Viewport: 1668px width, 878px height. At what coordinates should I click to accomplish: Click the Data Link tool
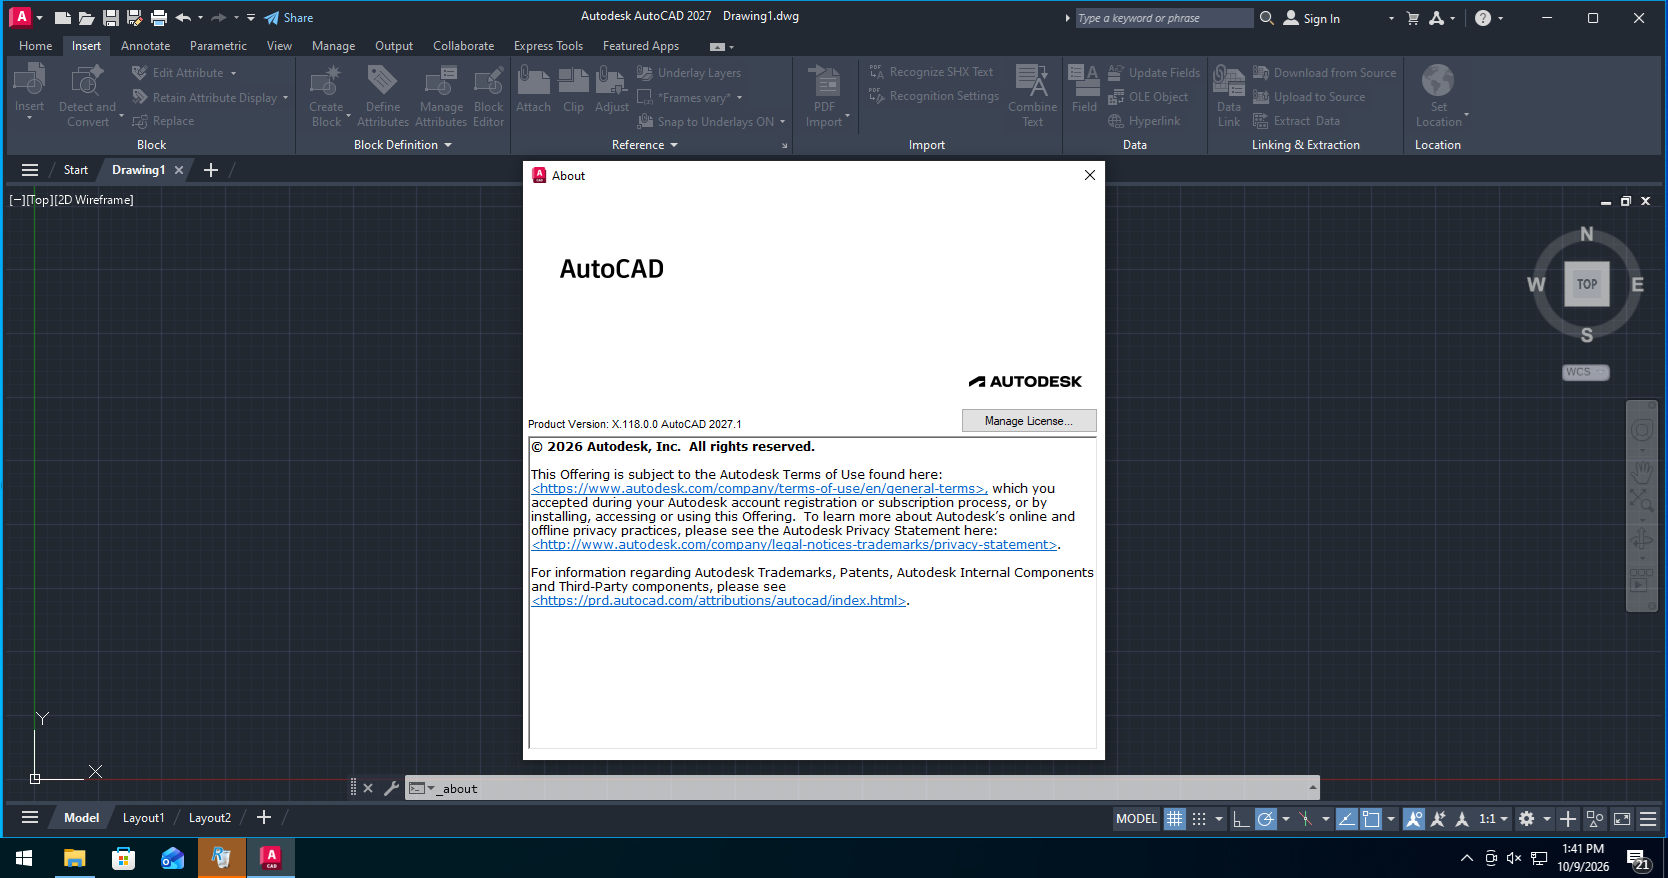pos(1229,96)
